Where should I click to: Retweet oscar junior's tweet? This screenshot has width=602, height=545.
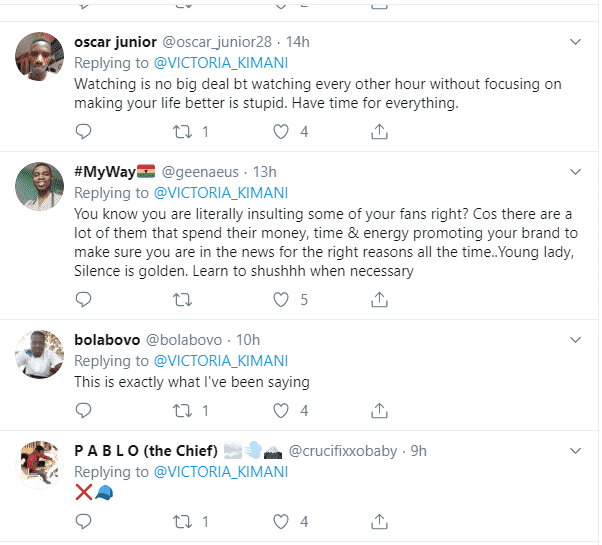pyautogui.click(x=182, y=131)
